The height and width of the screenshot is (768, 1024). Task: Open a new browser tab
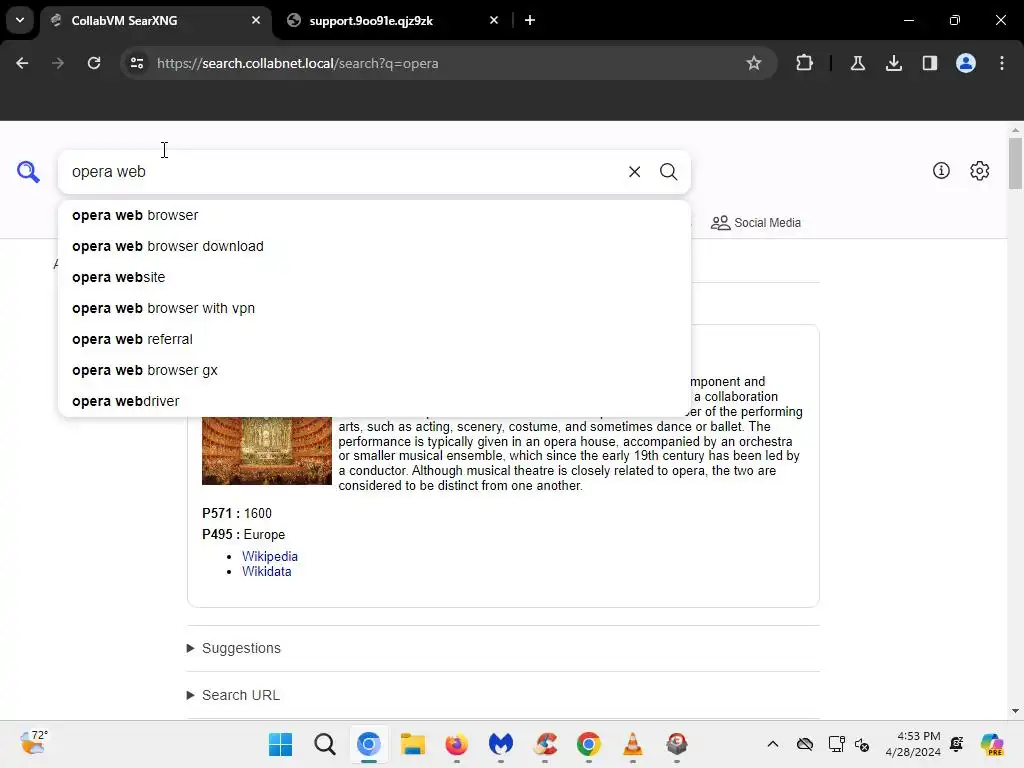530,20
